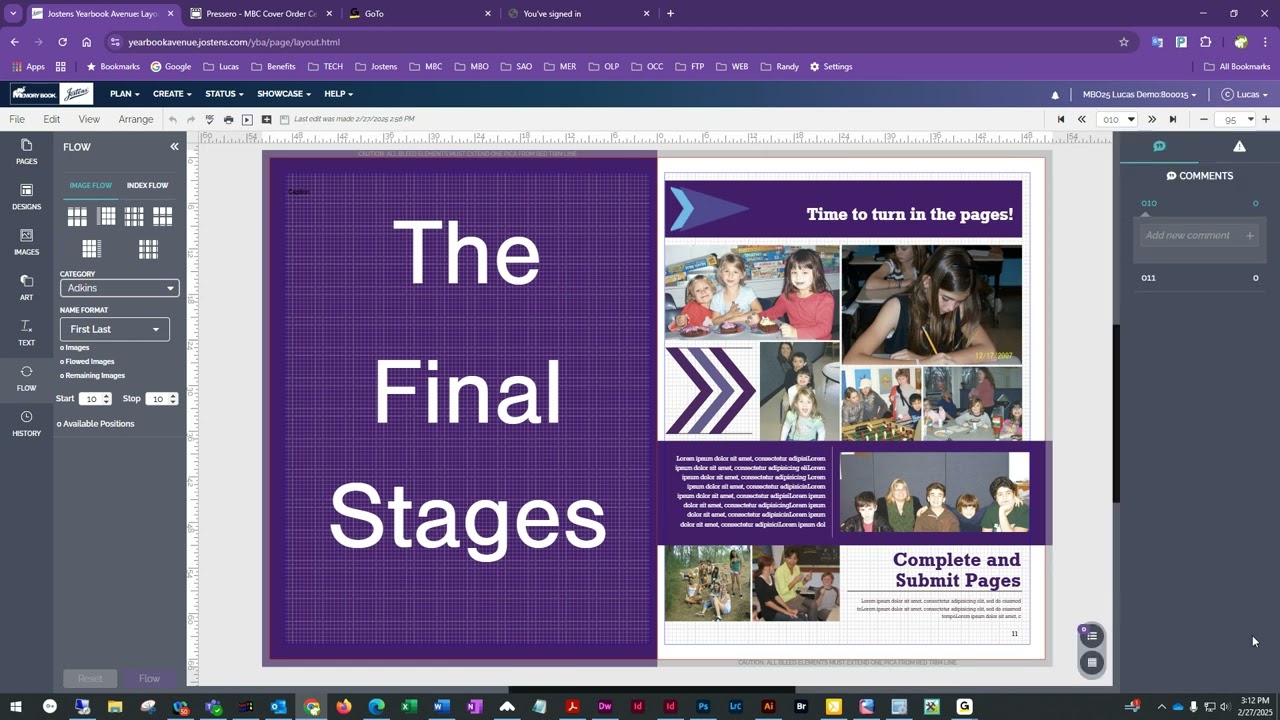
Task: Collapse the Flow panel with double-chevron
Action: point(174,147)
